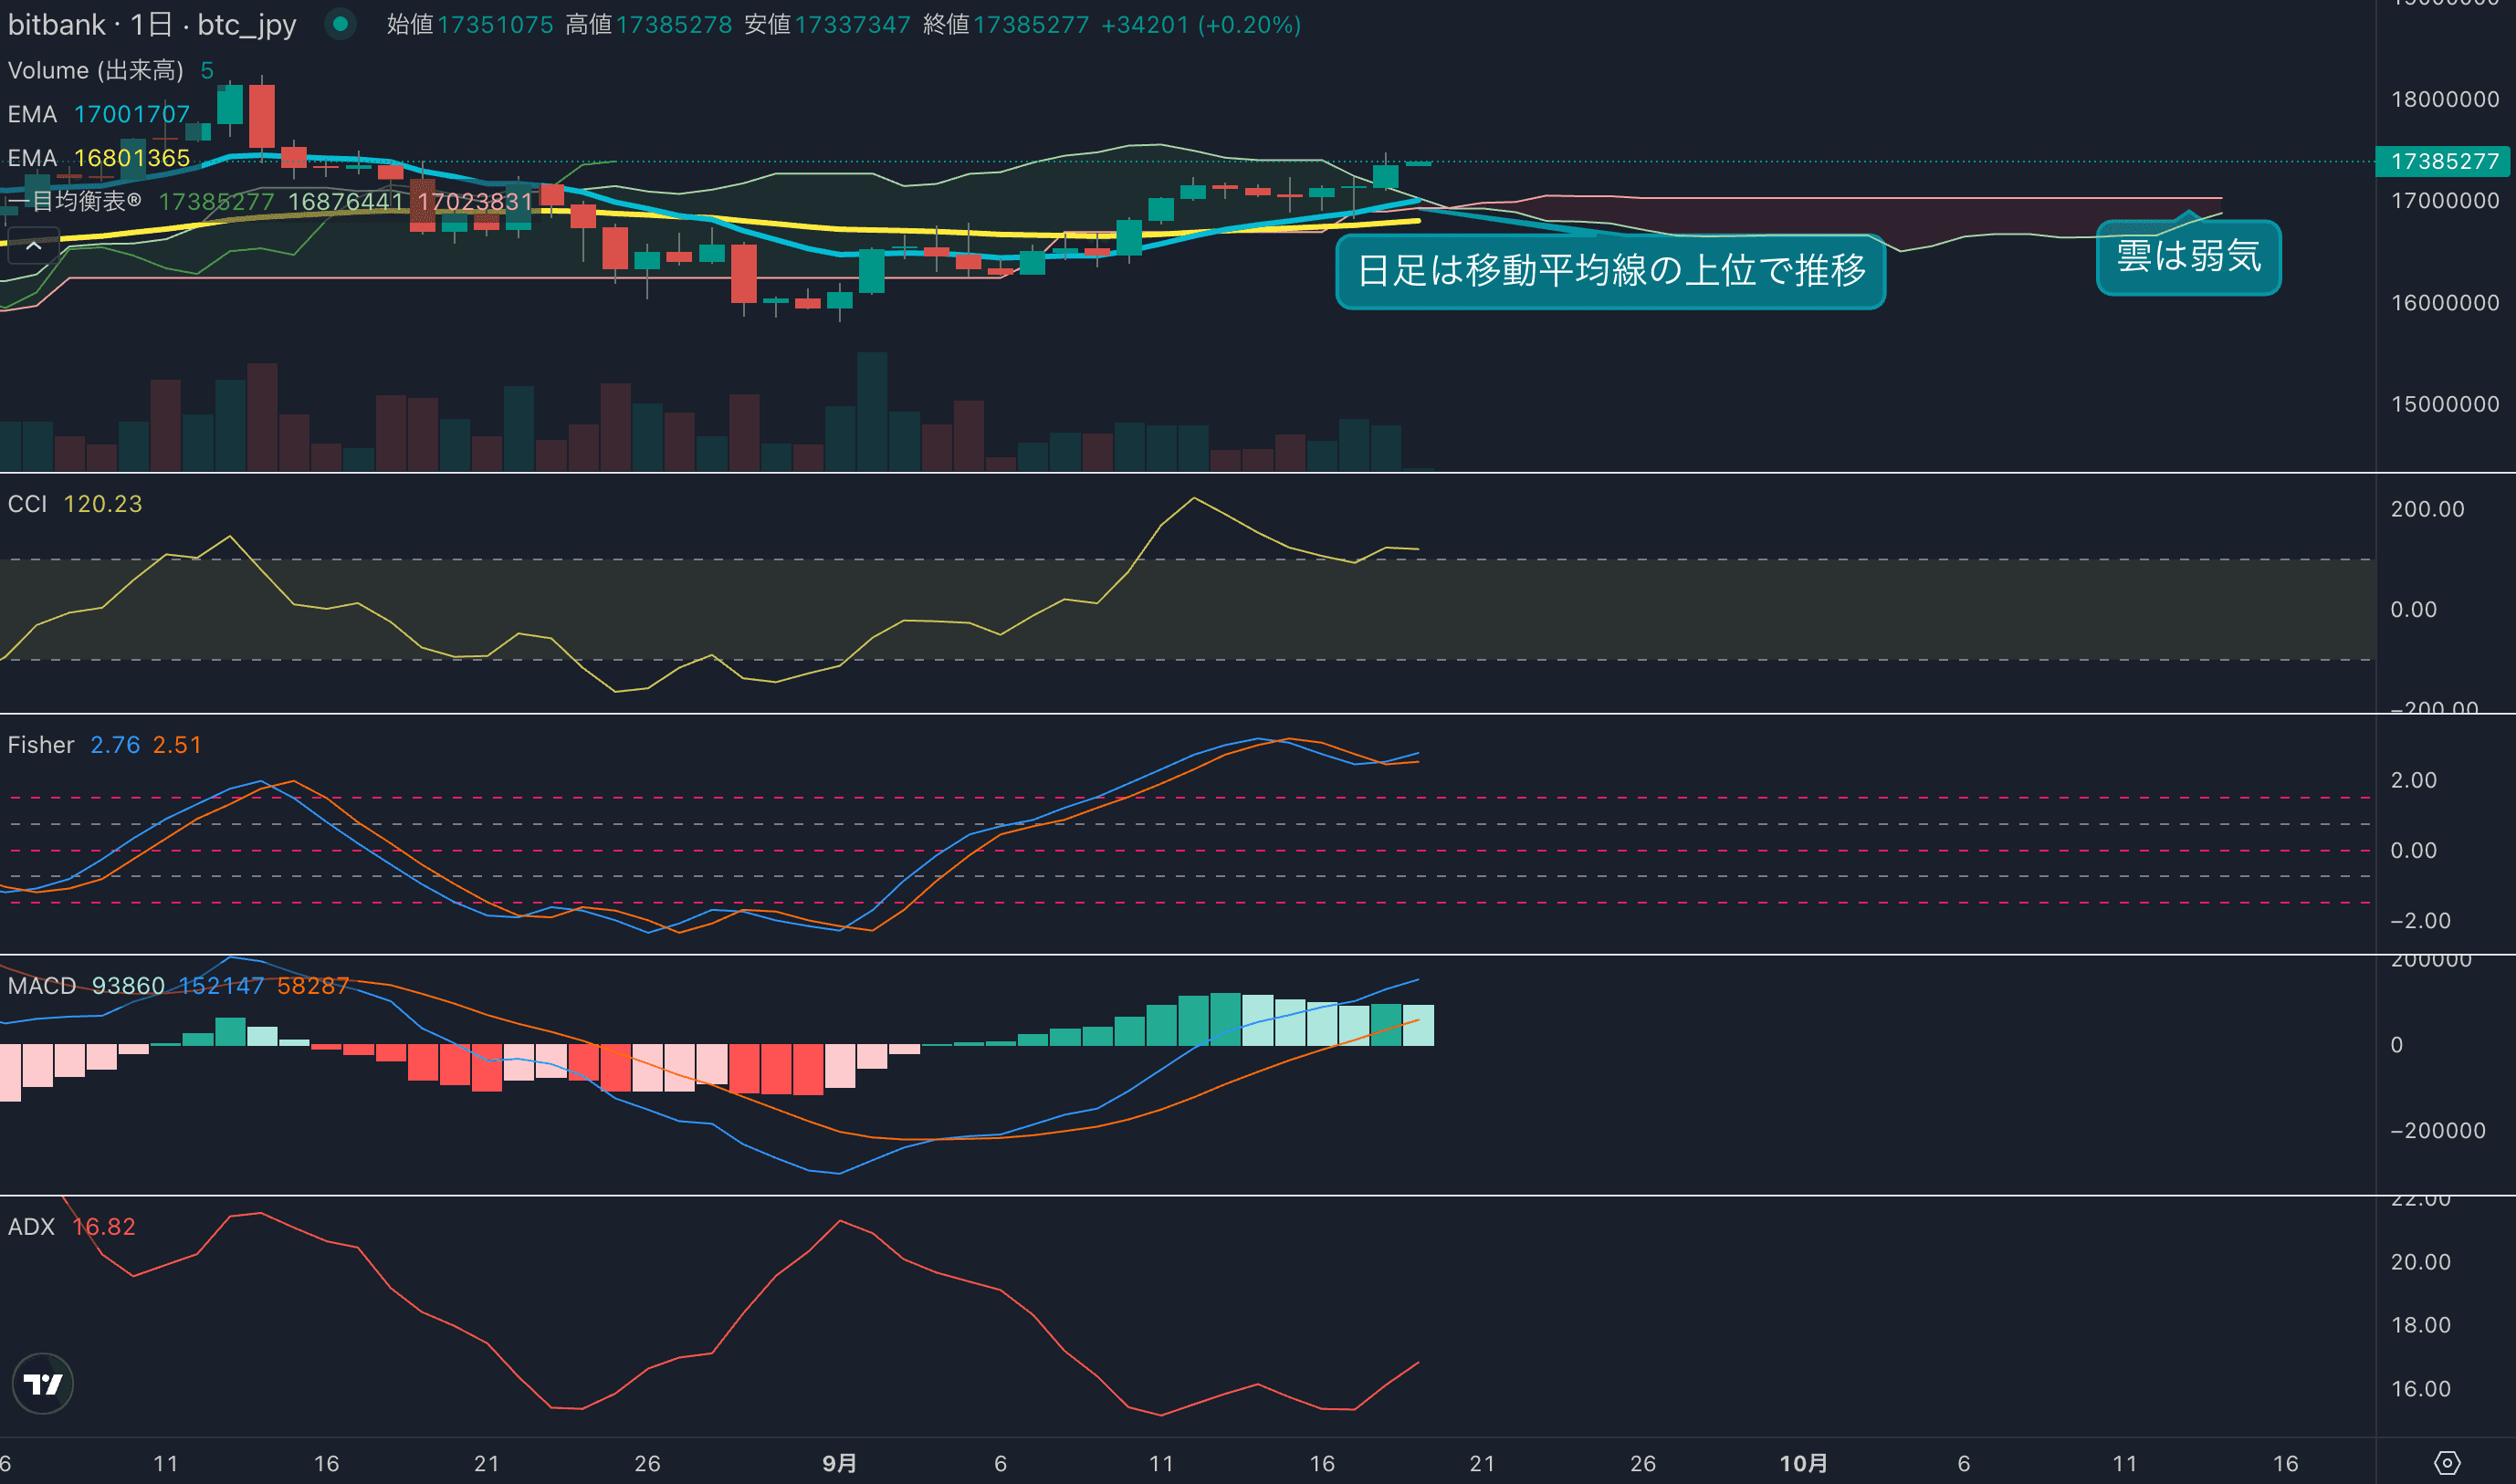Viewport: 2516px width, 1484px height.
Task: Click the 日足は移動平均線の上位で推移 text annotation
Action: click(1610, 271)
